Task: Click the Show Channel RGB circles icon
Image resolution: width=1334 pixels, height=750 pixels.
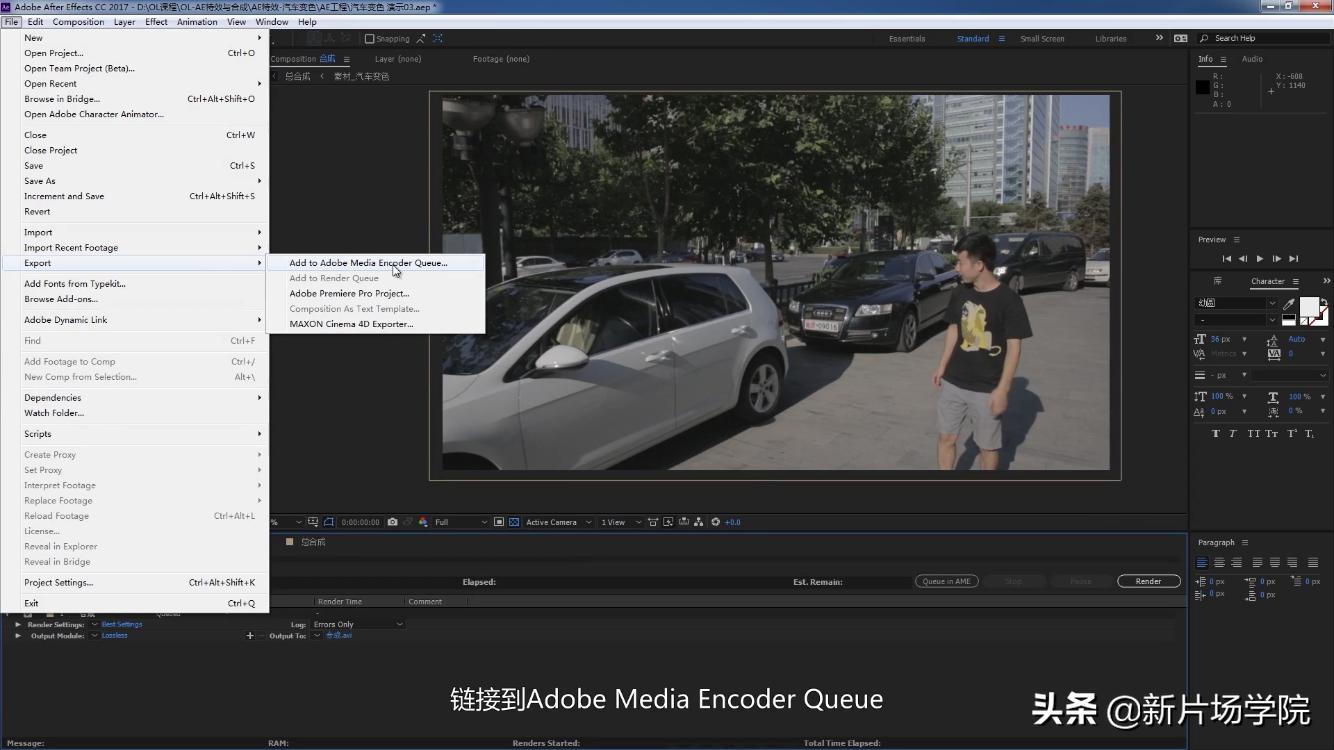Action: (423, 522)
